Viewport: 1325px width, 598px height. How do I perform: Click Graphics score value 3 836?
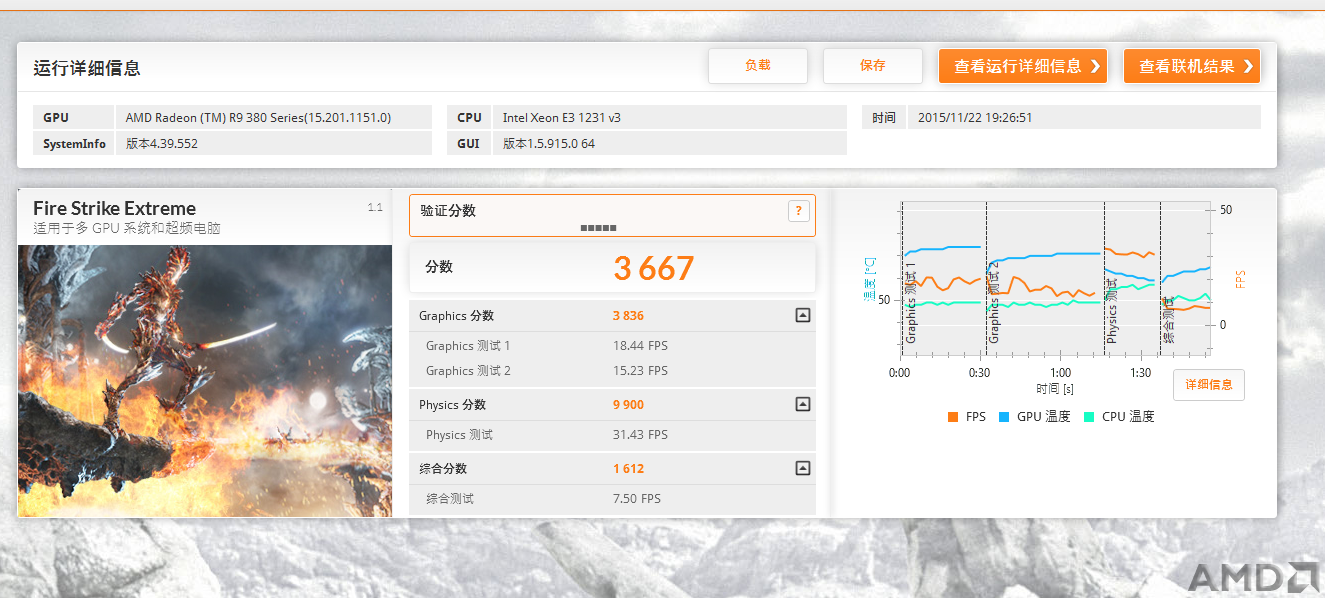coord(628,316)
